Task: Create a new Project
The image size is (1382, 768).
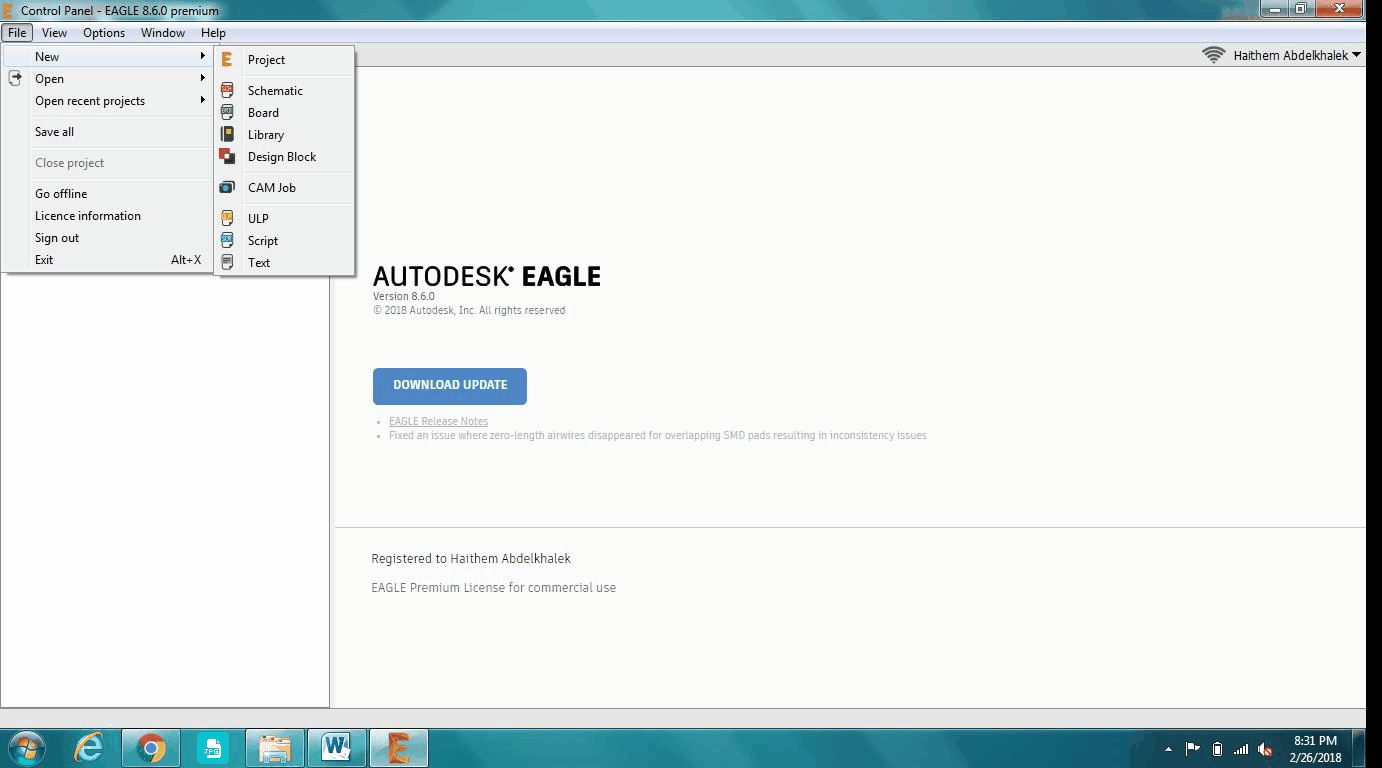Action: tap(284, 60)
